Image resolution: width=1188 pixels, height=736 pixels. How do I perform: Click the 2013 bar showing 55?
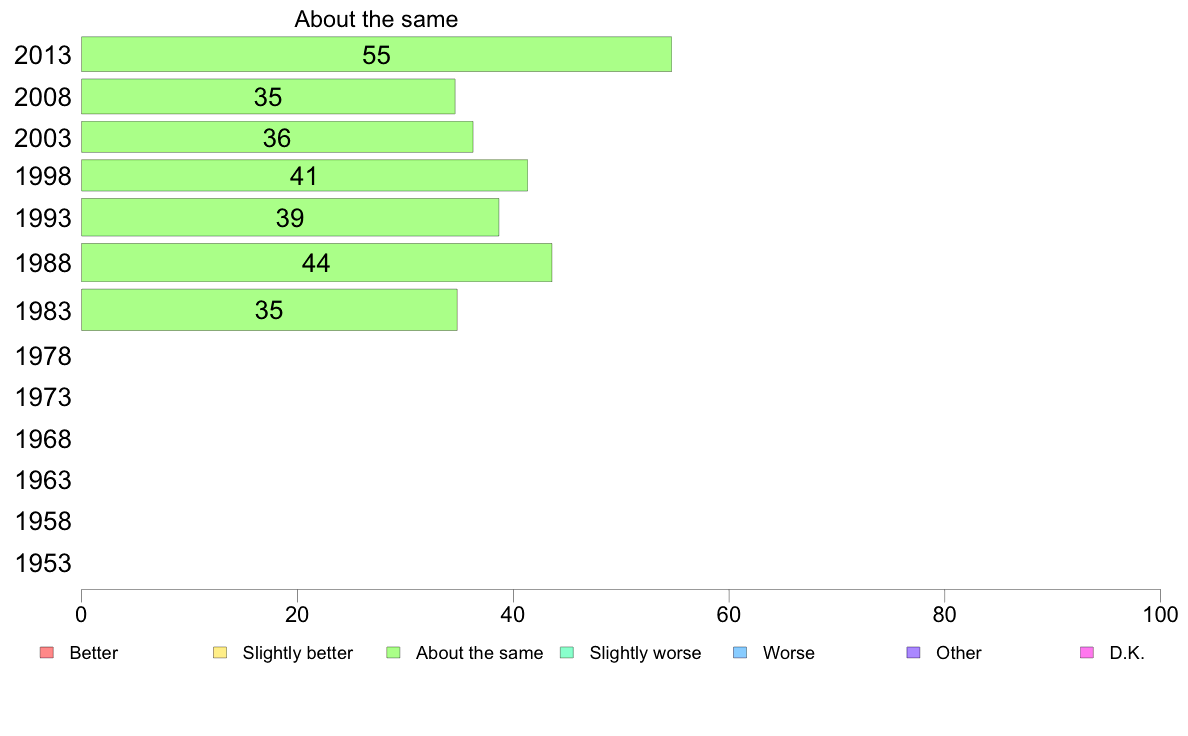(x=377, y=55)
